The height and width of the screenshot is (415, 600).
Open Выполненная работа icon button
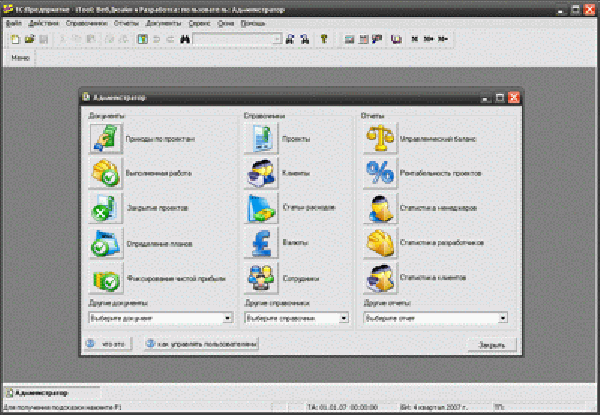[106, 173]
